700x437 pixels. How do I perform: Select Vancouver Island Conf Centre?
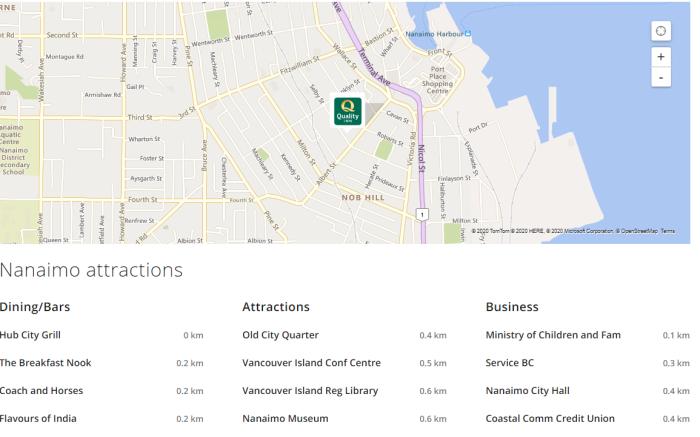point(313,363)
